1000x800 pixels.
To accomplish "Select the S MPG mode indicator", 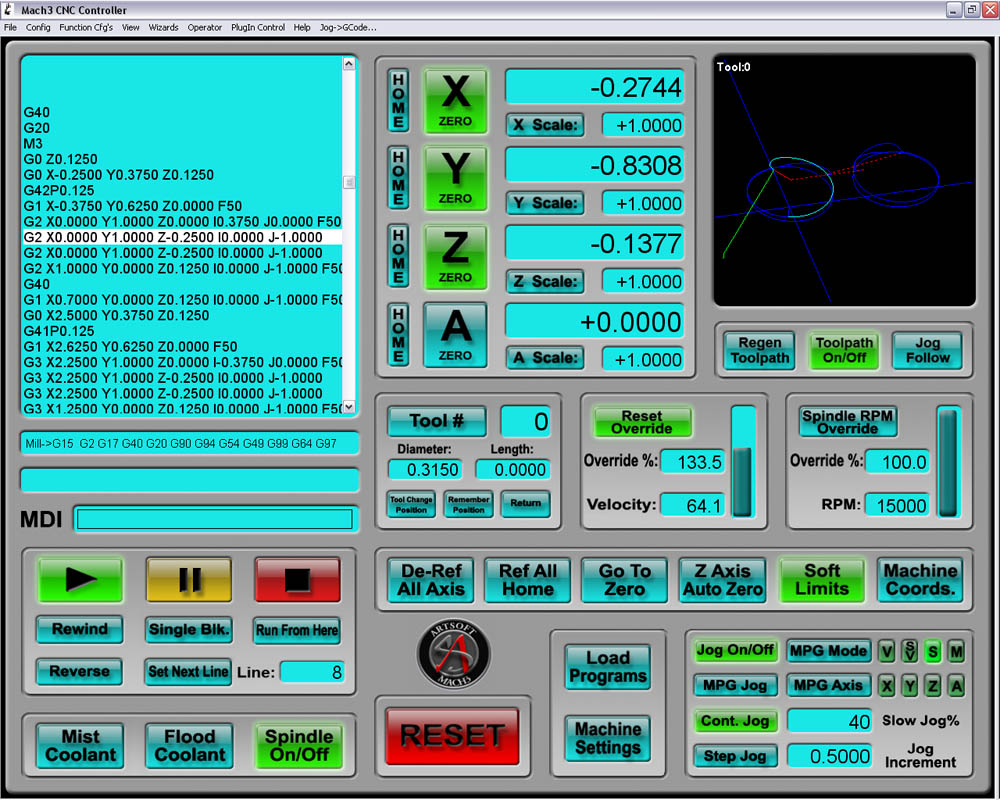I will pyautogui.click(x=933, y=651).
